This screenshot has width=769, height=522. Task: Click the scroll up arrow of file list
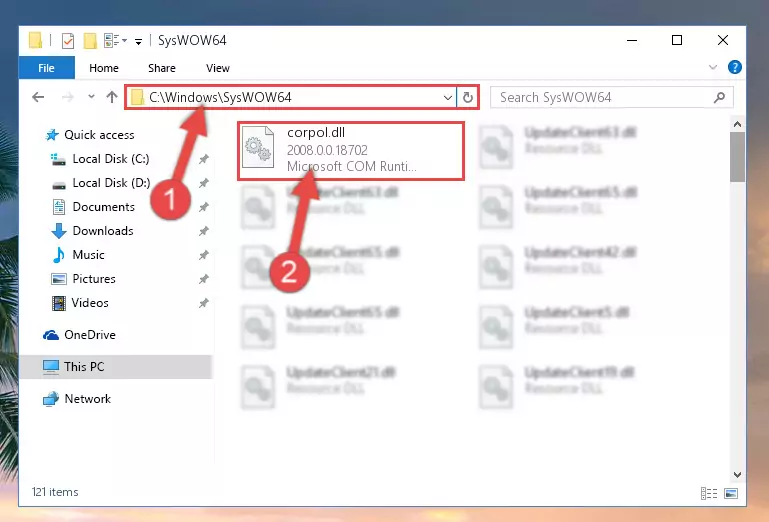737,124
